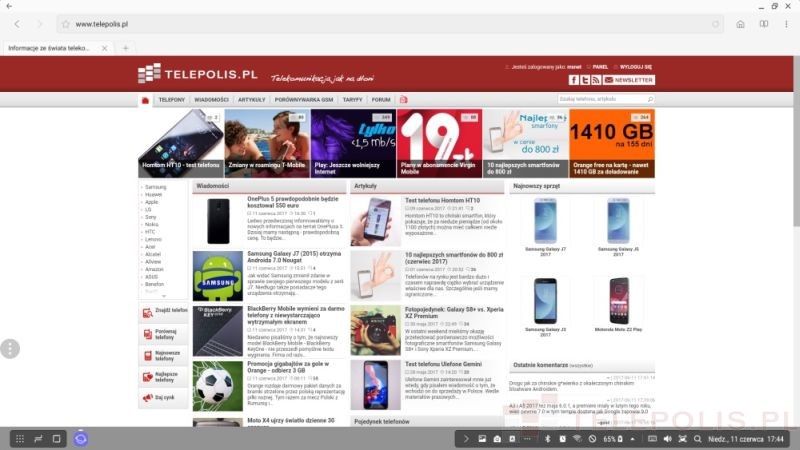Image resolution: width=800 pixels, height=450 pixels.
Task: Click the recents icon in the taskbar
Action: tap(38, 439)
